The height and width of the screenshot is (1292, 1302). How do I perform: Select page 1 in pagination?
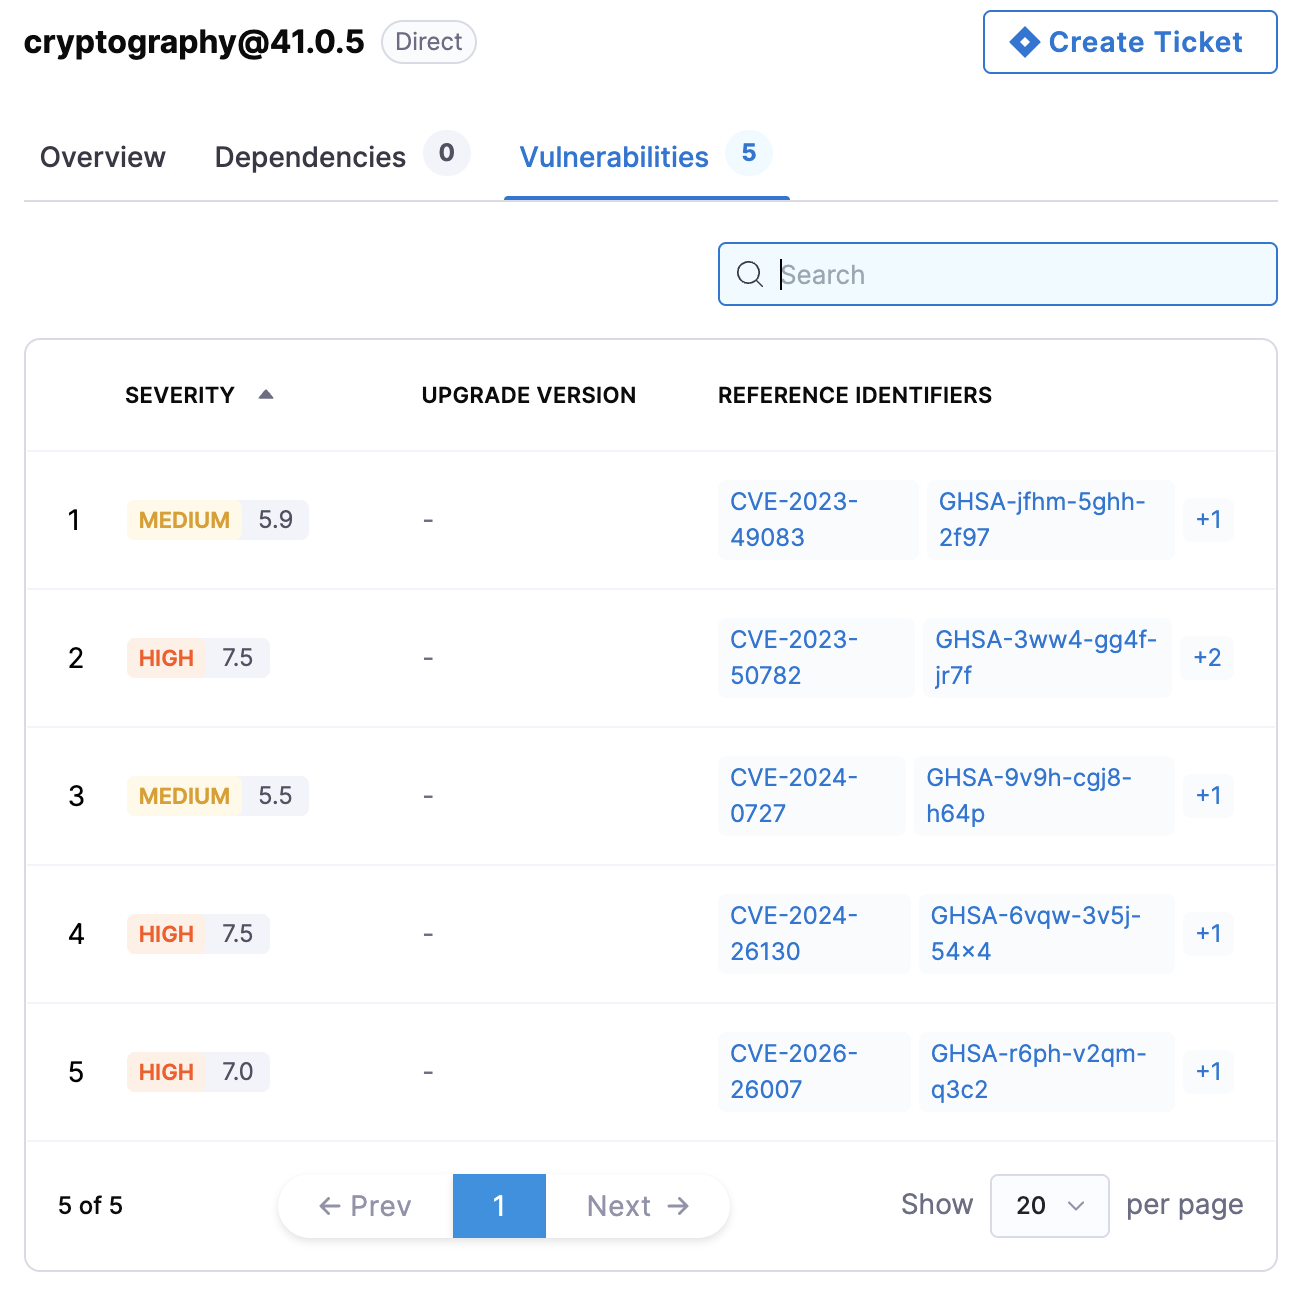tap(499, 1206)
